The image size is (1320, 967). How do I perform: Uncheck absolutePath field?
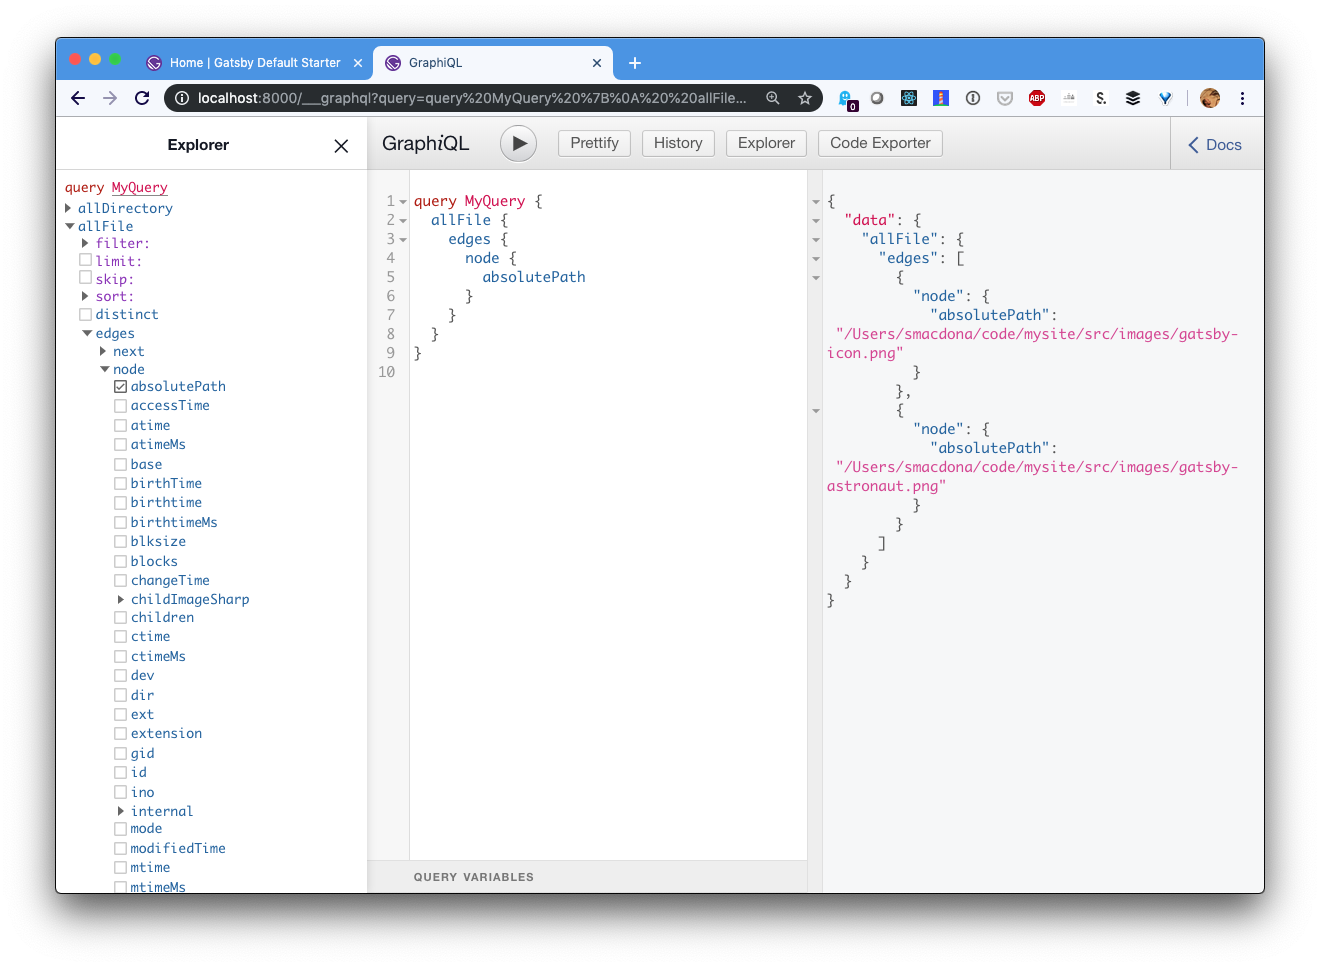click(x=120, y=386)
